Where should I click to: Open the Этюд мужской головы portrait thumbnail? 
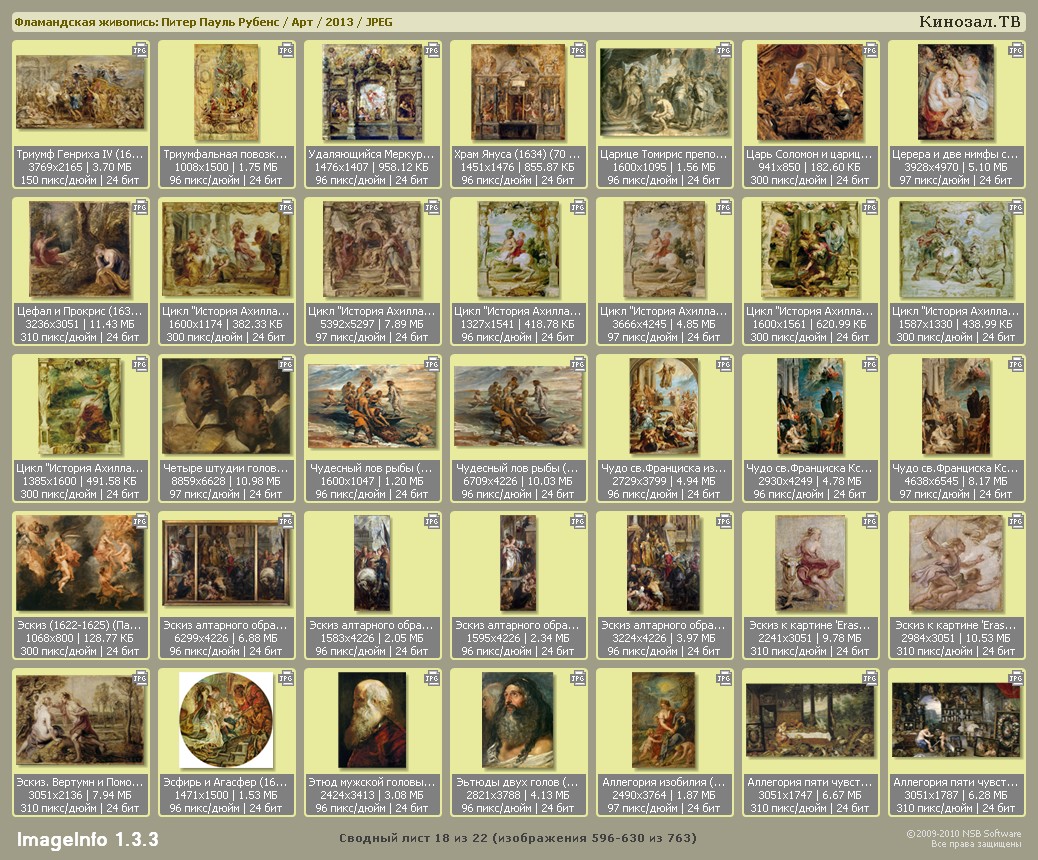pyautogui.click(x=372, y=720)
